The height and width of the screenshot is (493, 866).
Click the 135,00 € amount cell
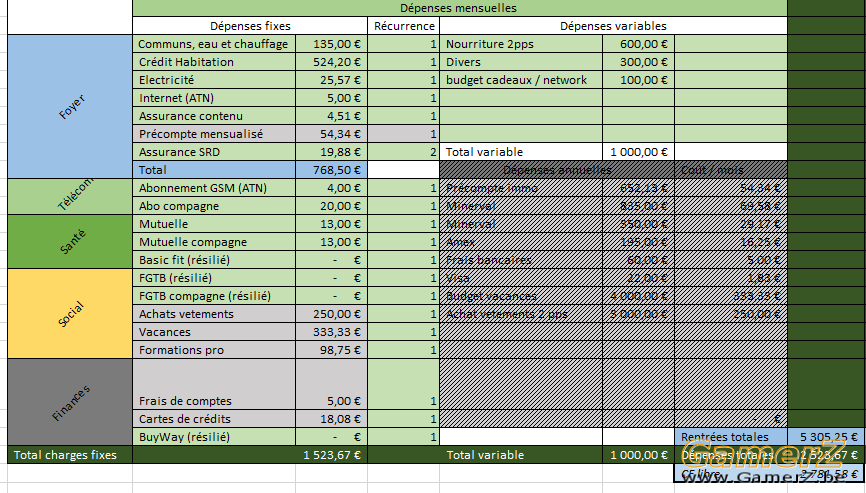click(x=331, y=44)
